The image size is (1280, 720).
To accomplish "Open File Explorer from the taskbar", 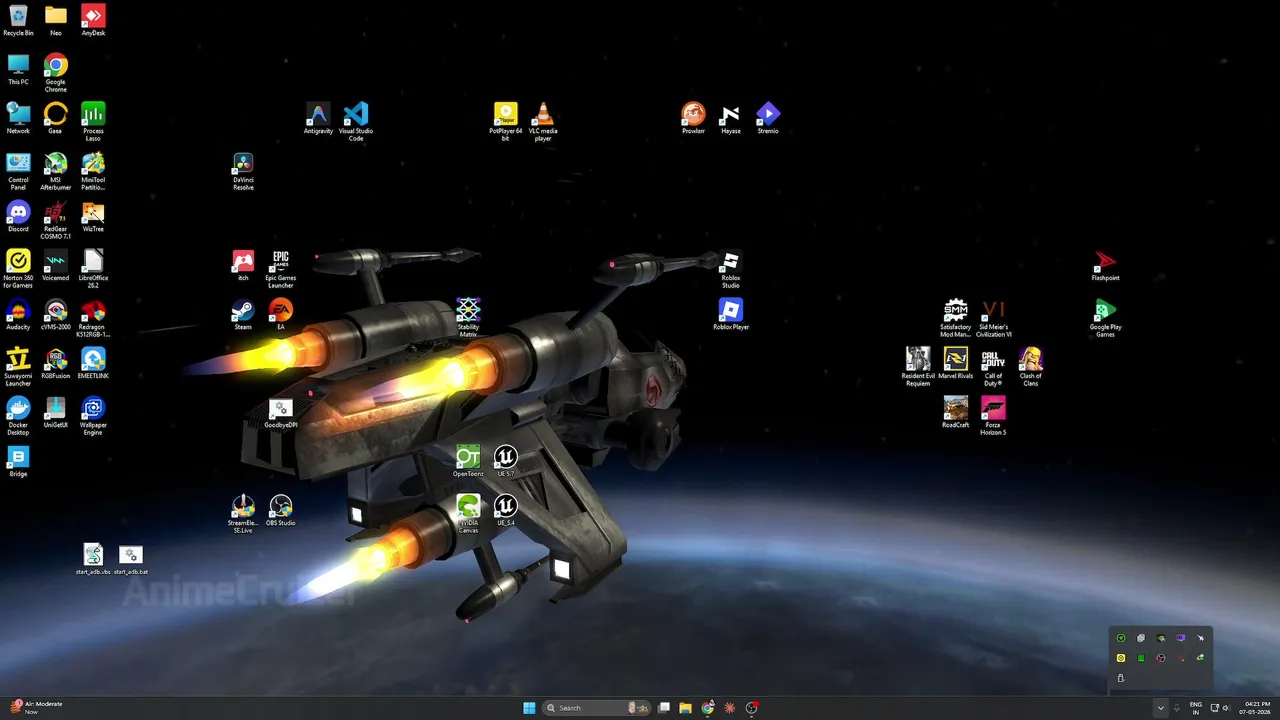I will (x=685, y=708).
